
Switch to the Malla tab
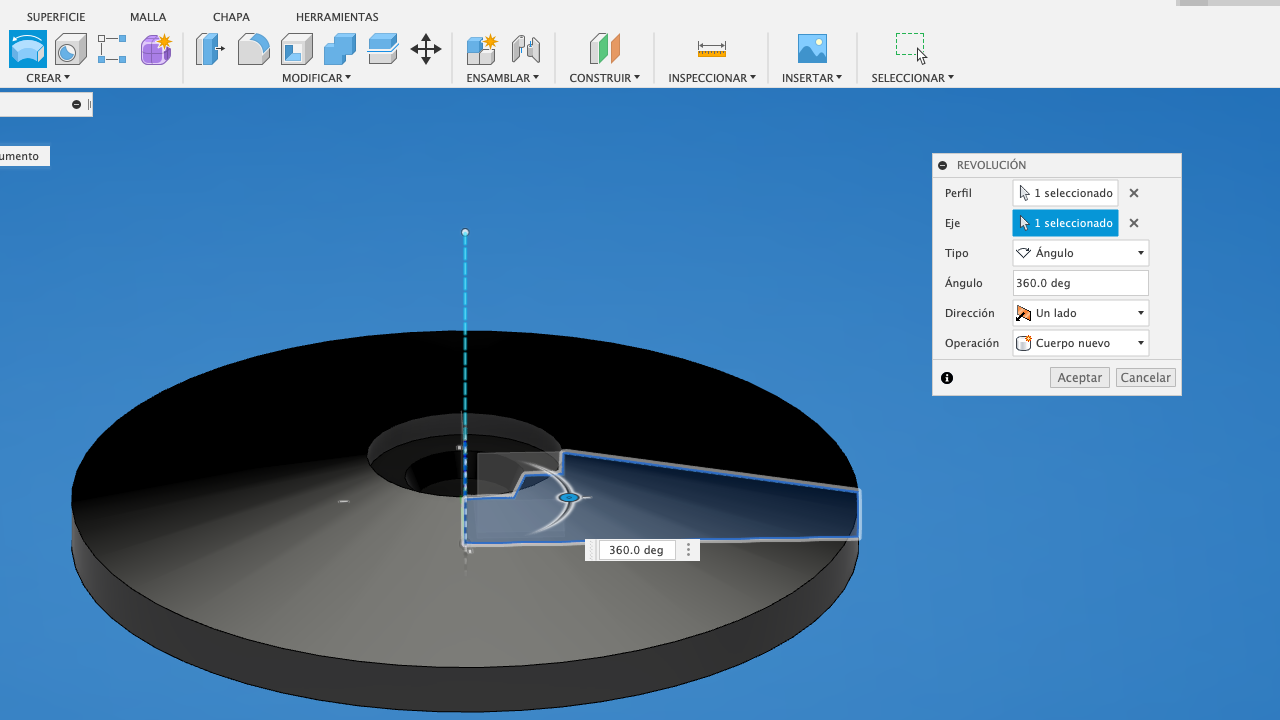point(148,17)
